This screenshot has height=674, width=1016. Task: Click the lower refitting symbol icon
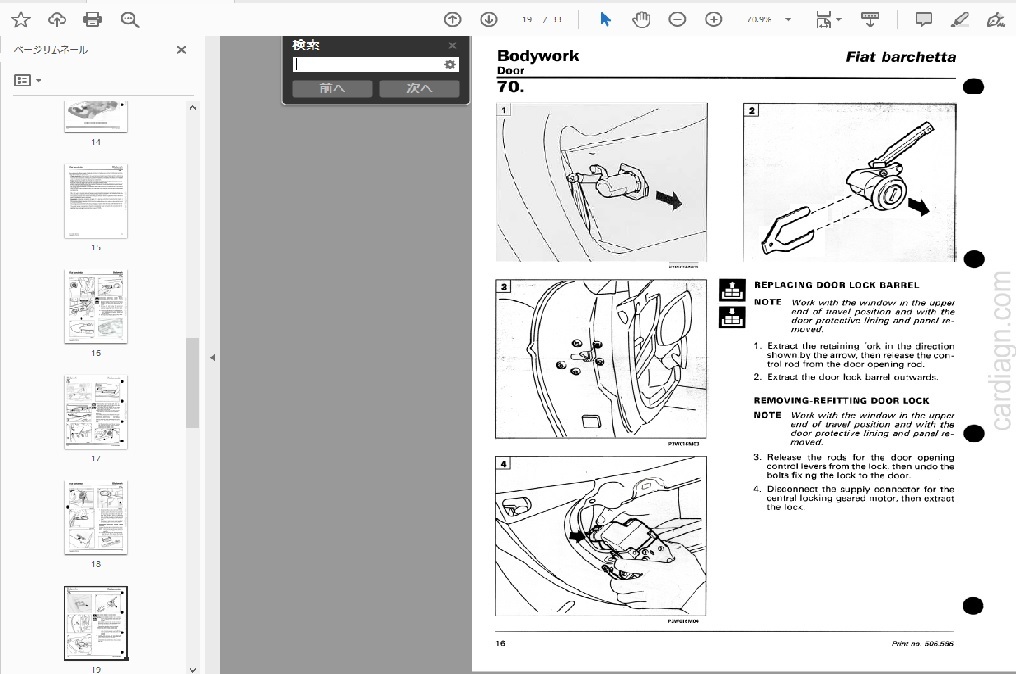(x=732, y=318)
